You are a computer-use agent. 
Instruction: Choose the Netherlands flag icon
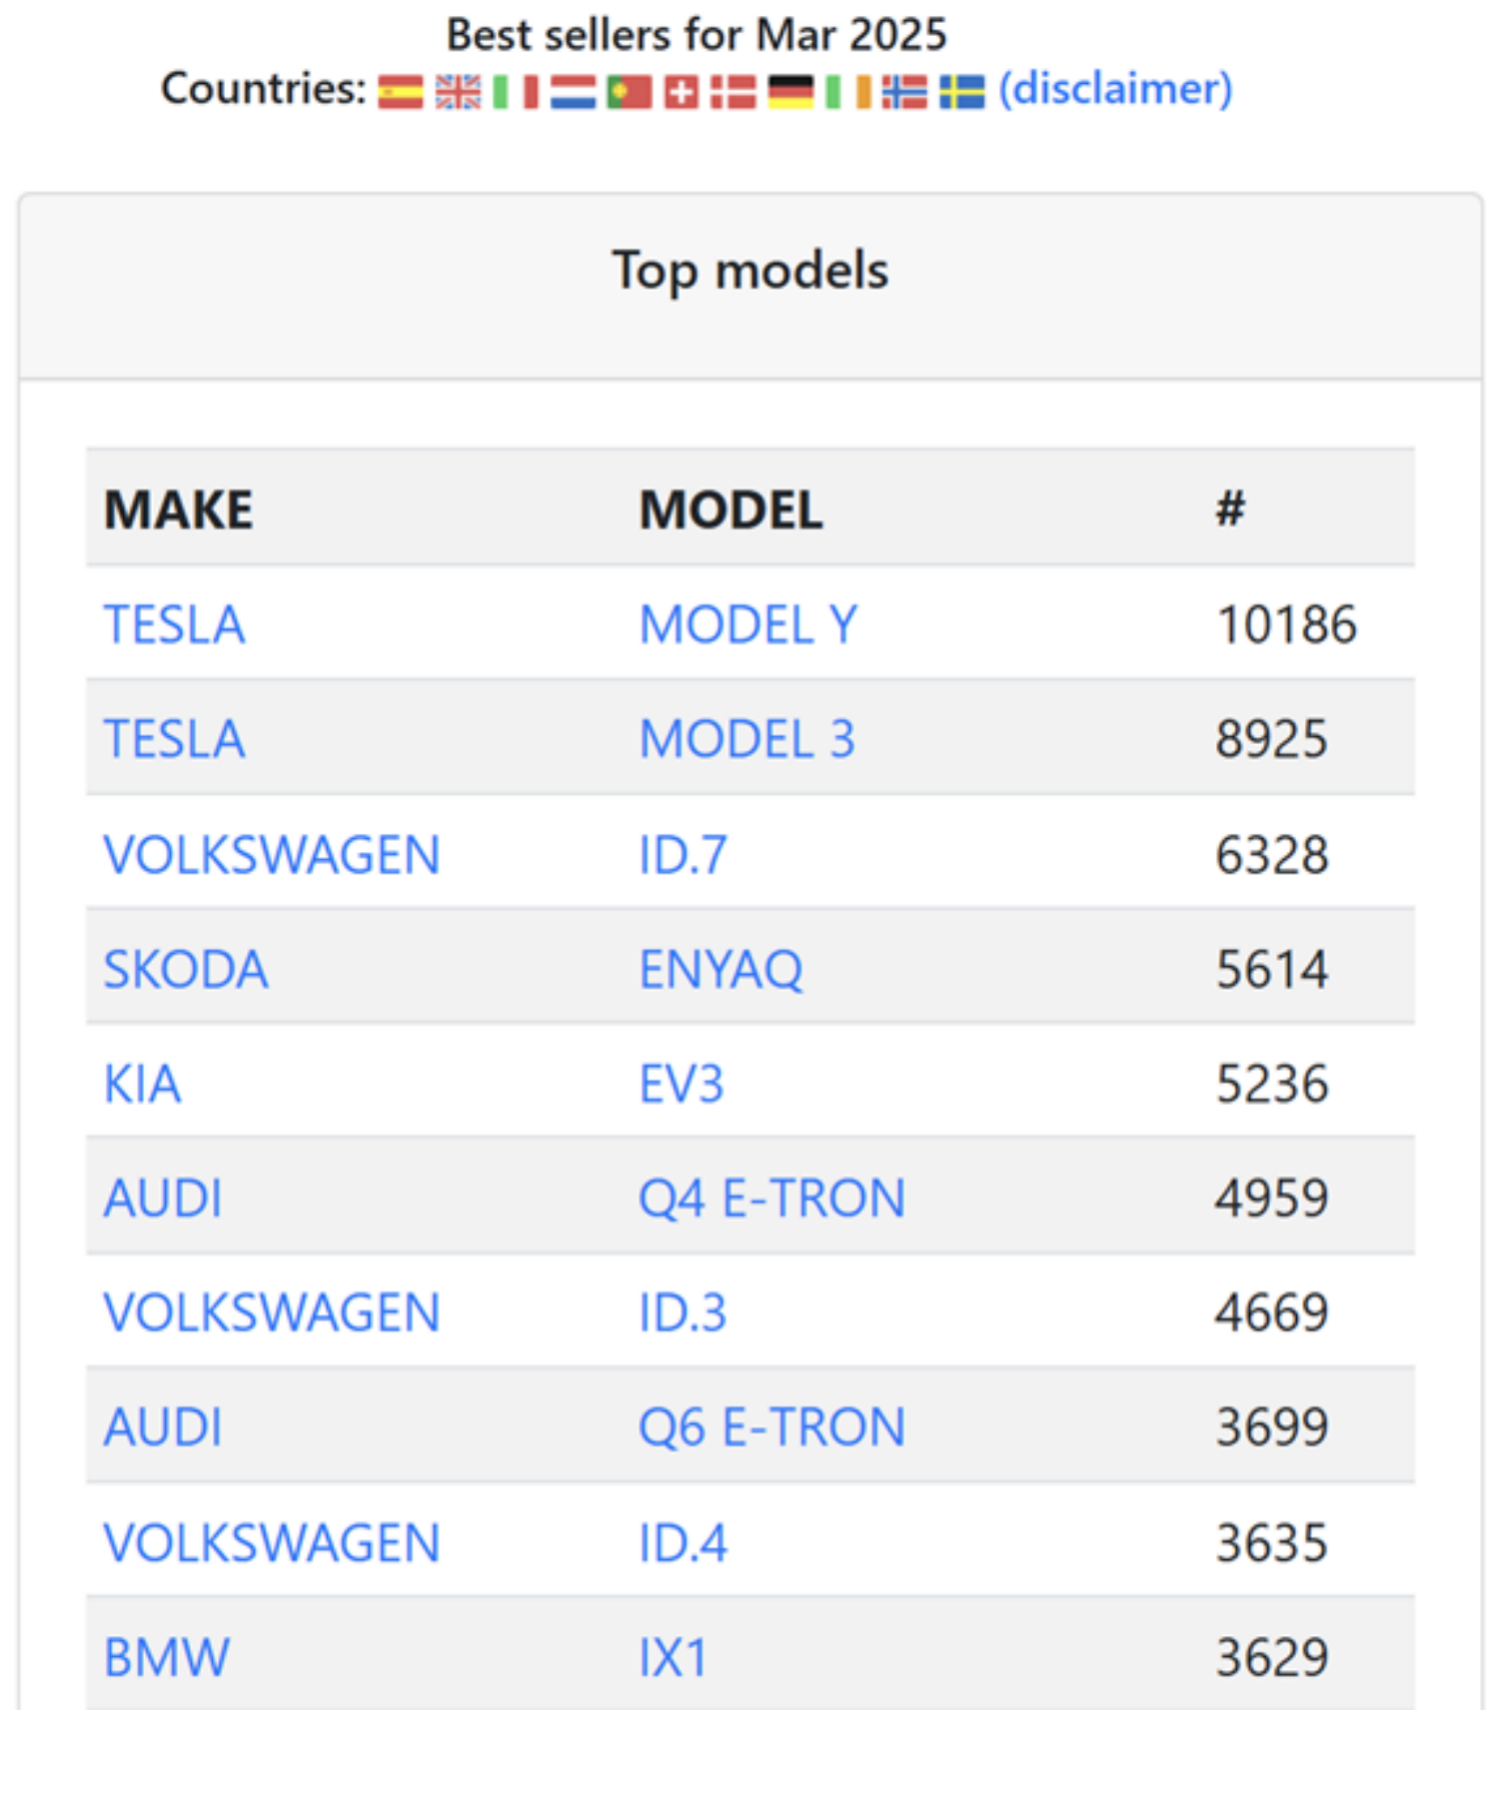(573, 92)
